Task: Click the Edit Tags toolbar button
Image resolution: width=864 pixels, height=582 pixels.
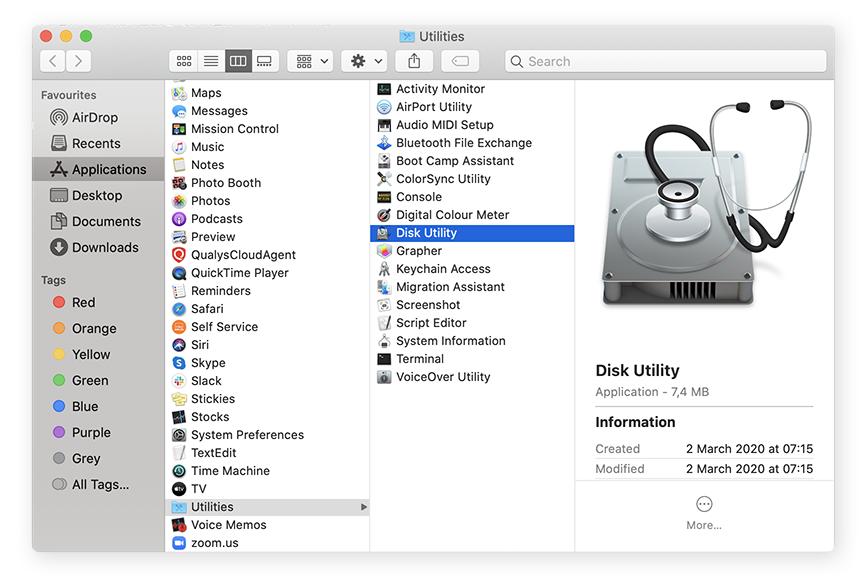Action: pyautogui.click(x=460, y=61)
